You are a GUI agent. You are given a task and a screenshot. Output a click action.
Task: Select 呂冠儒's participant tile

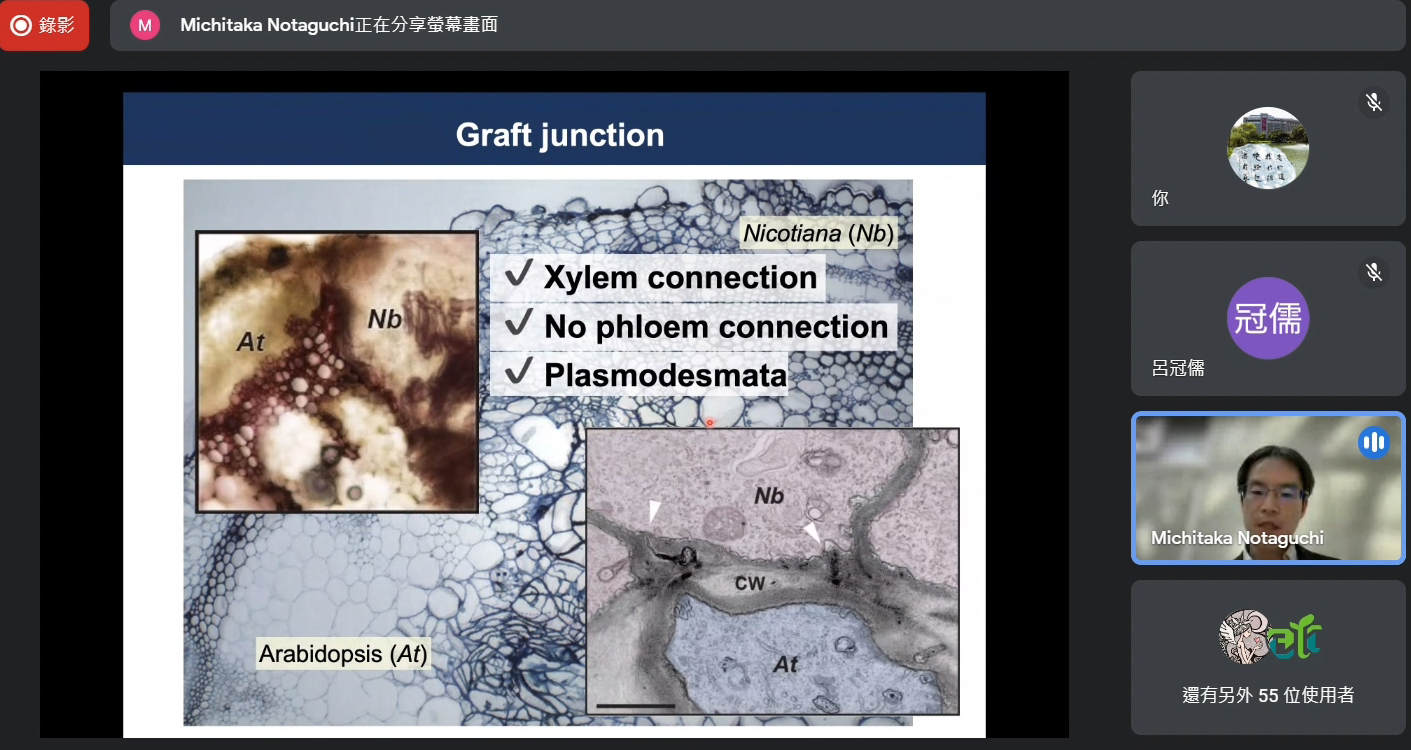1268,318
